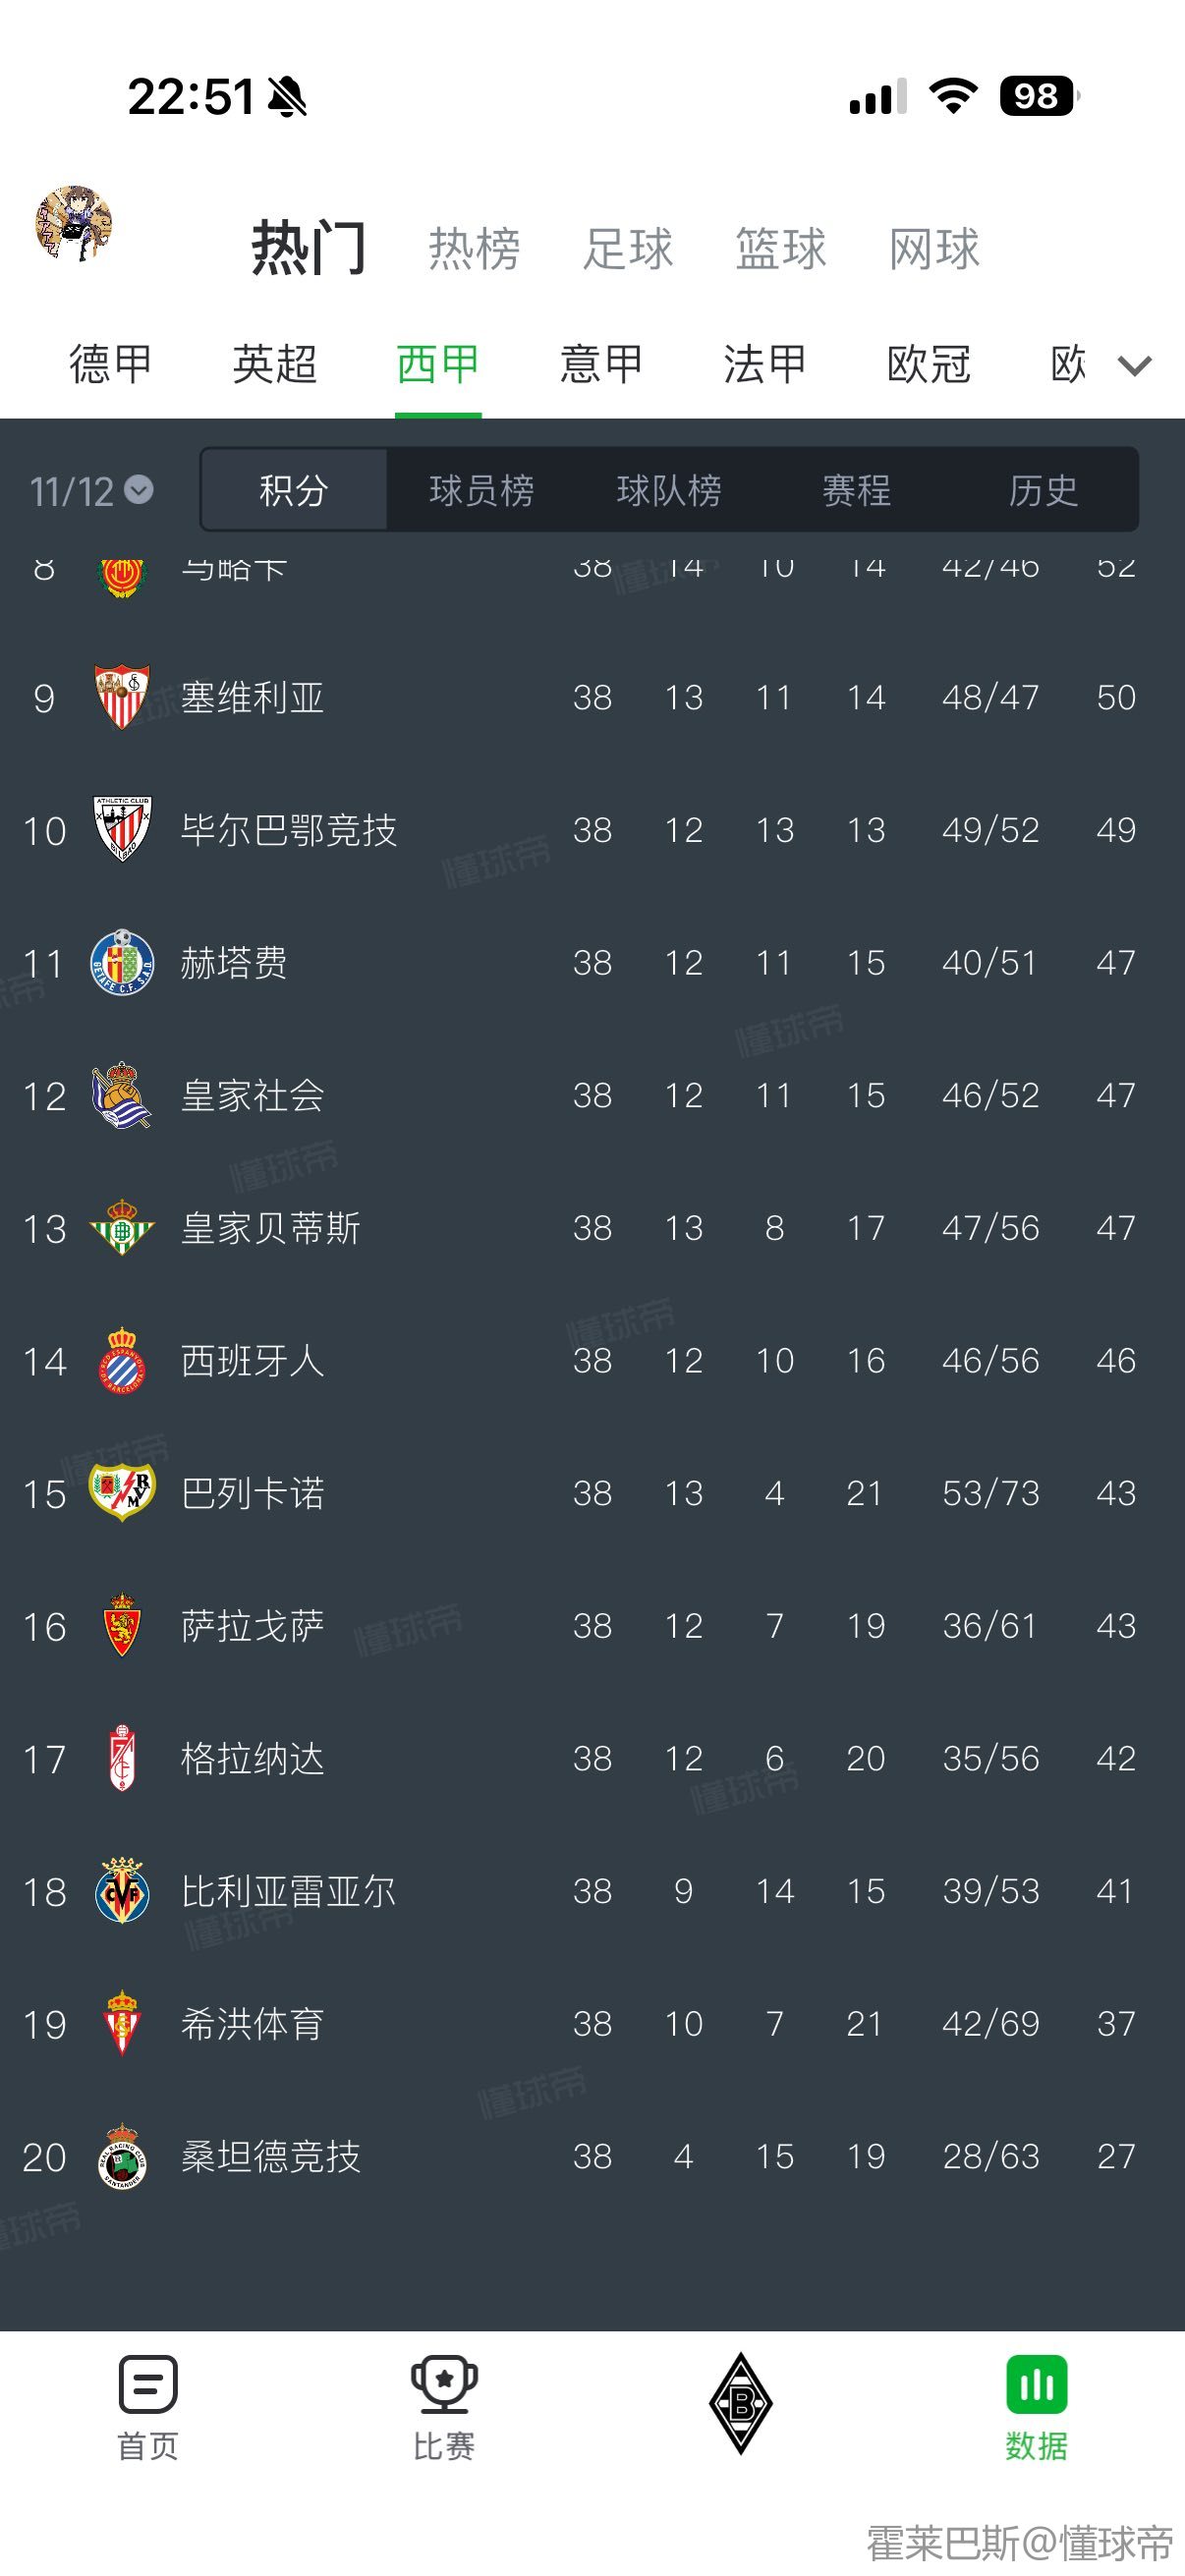
Task: Open the 历史 history view
Action: (1043, 490)
